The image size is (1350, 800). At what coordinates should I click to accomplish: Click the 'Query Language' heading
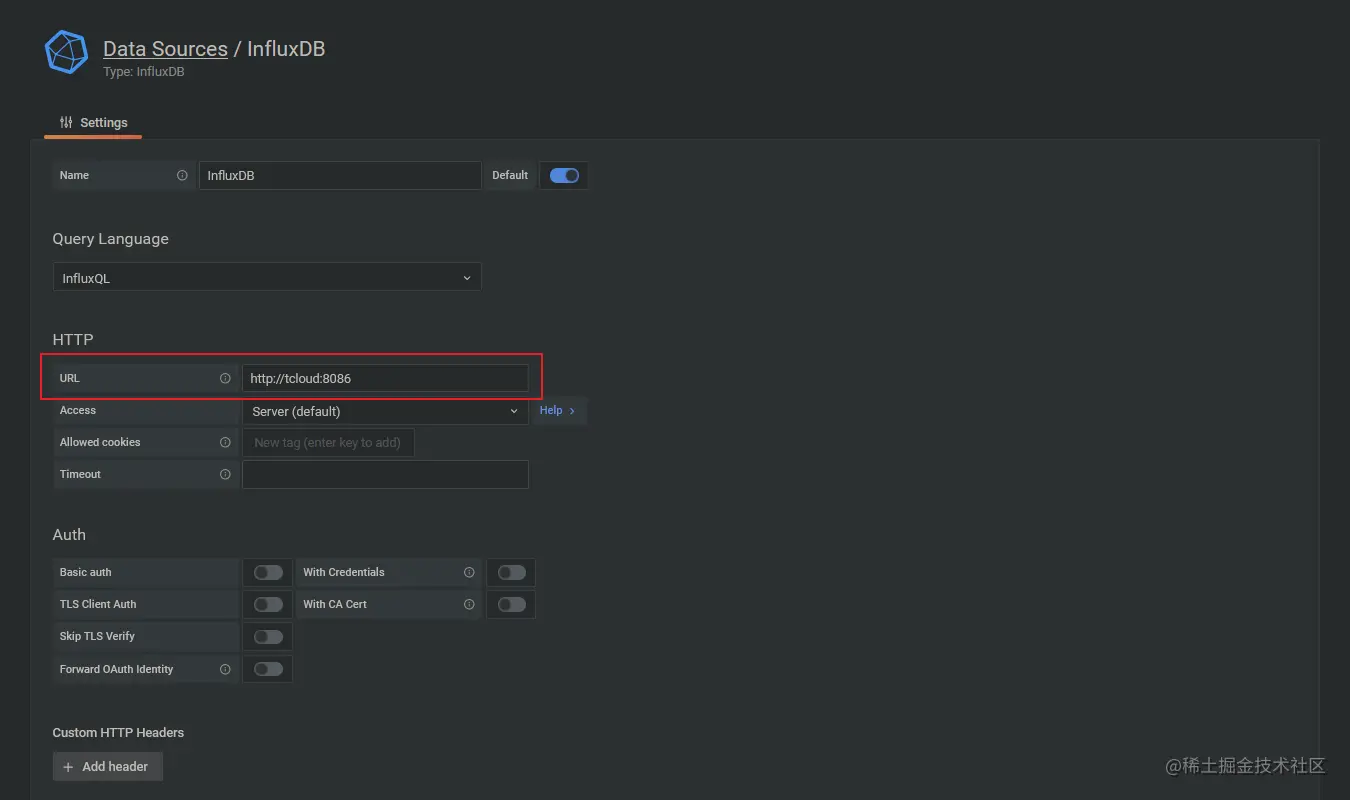click(110, 238)
